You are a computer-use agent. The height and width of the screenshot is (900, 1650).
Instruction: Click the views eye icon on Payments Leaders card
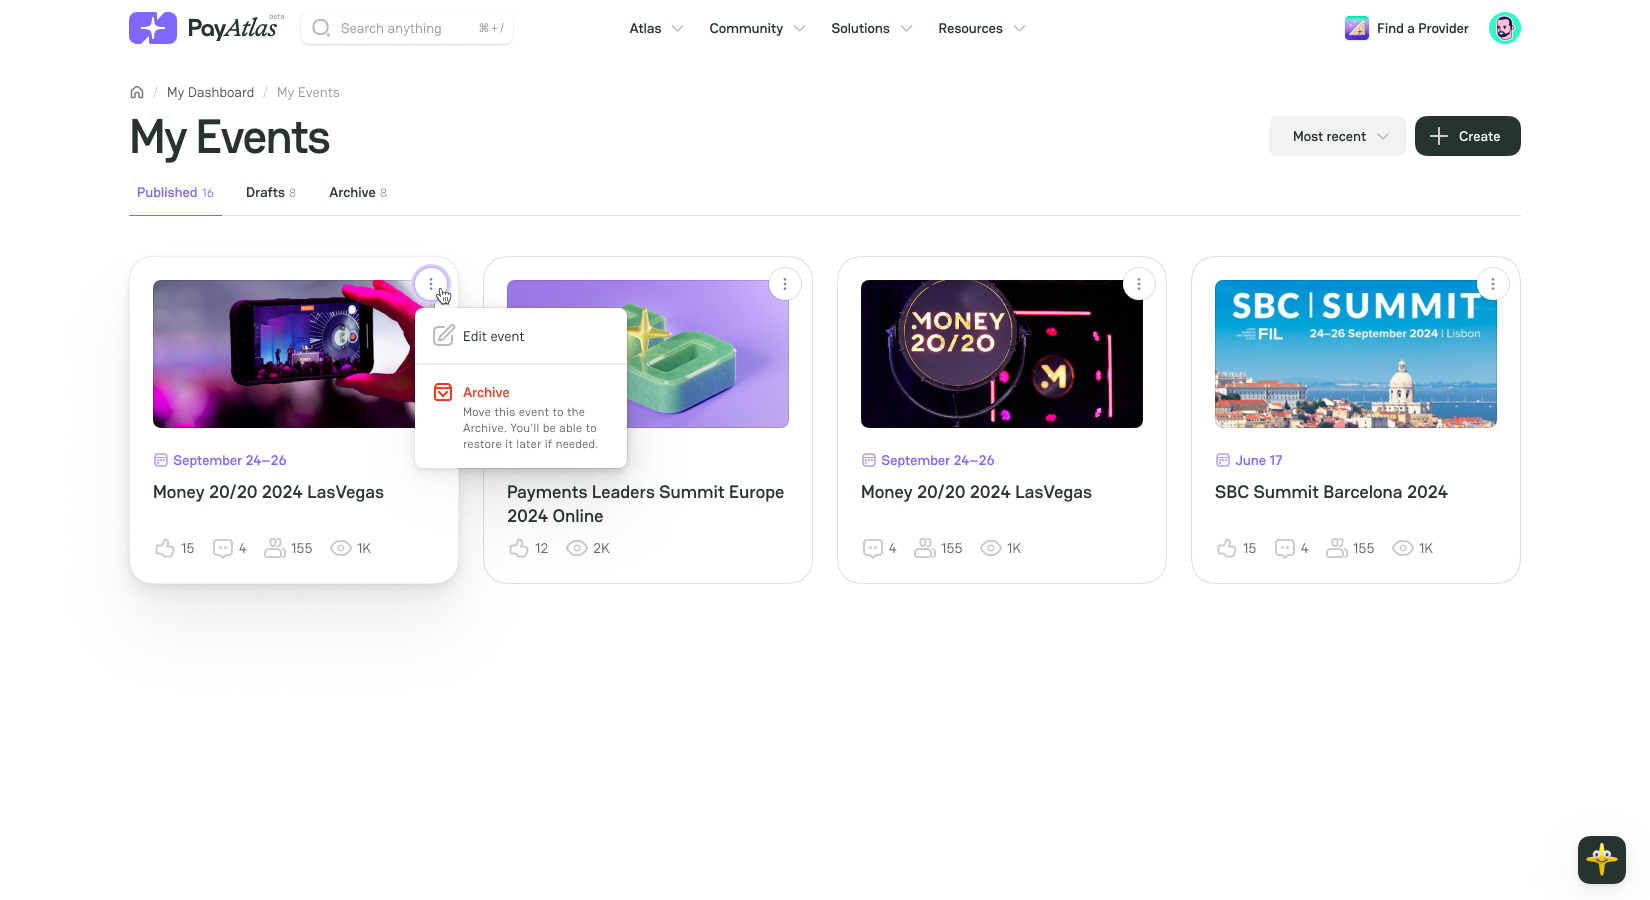pyautogui.click(x=577, y=548)
